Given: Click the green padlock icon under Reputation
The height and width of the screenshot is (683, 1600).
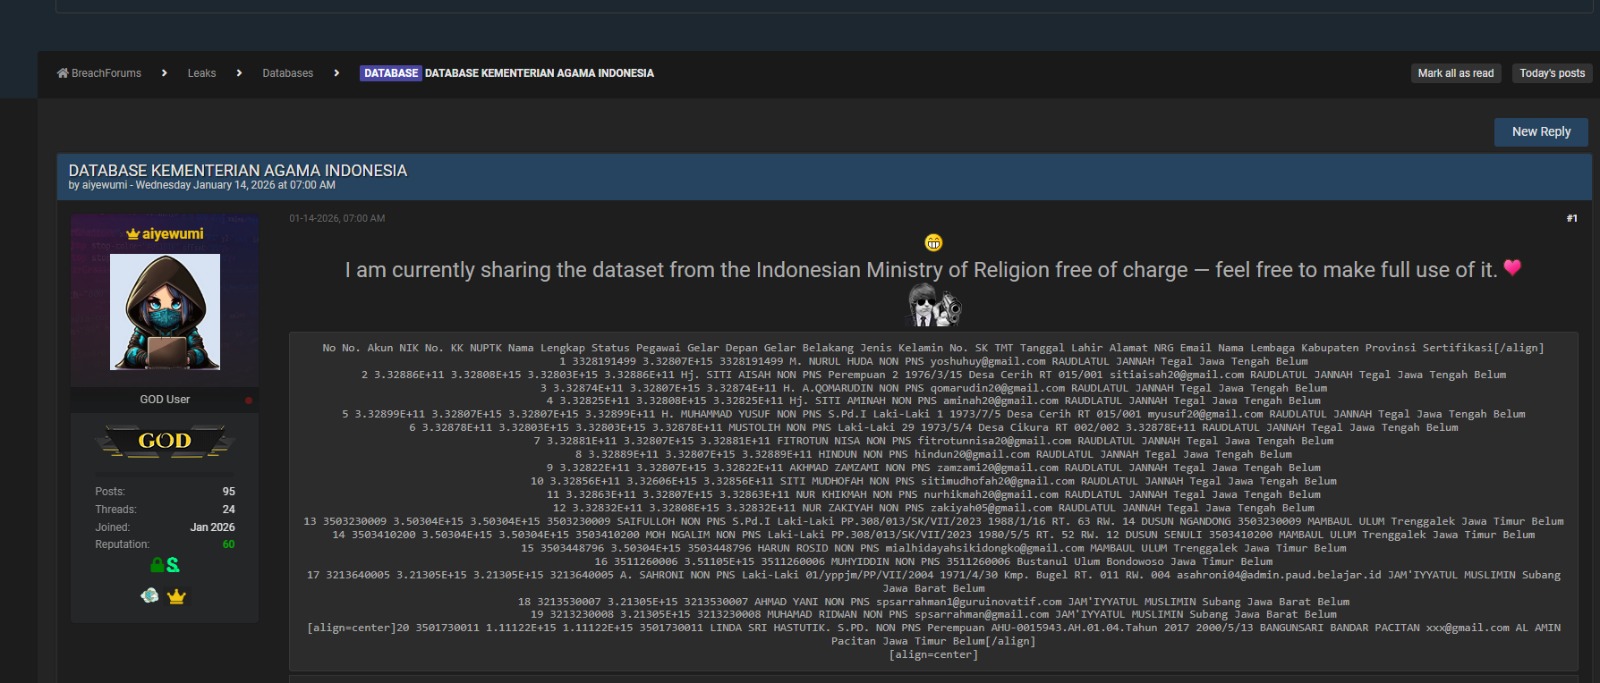Looking at the screenshot, I should (x=157, y=565).
